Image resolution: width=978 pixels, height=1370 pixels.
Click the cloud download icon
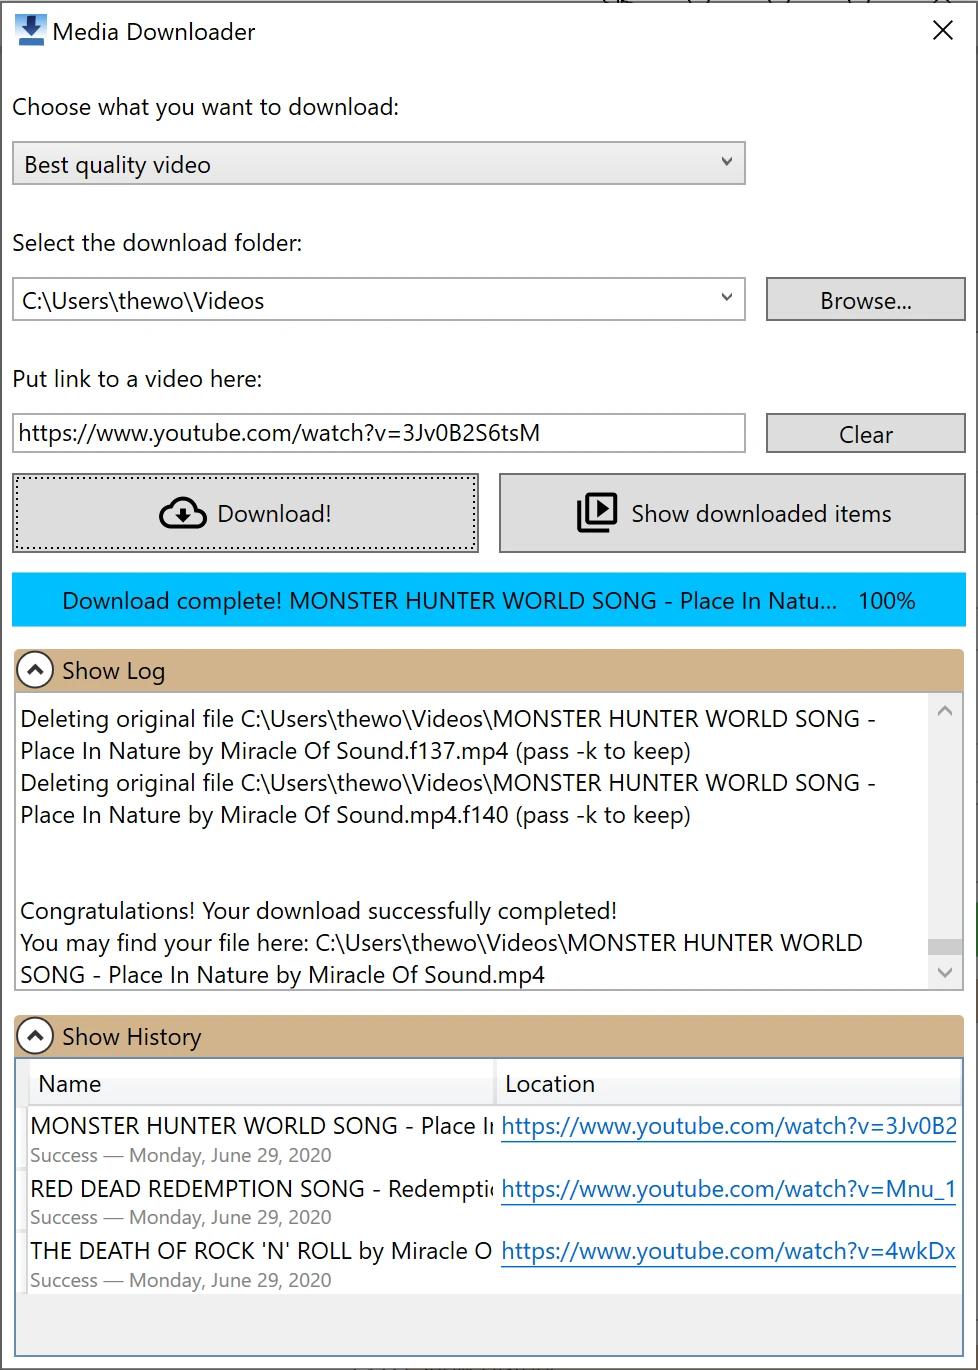tap(183, 513)
